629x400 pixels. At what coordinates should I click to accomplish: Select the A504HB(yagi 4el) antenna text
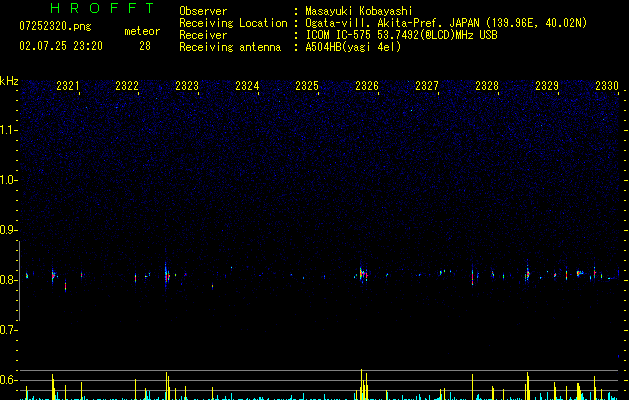pyautogui.click(x=353, y=47)
